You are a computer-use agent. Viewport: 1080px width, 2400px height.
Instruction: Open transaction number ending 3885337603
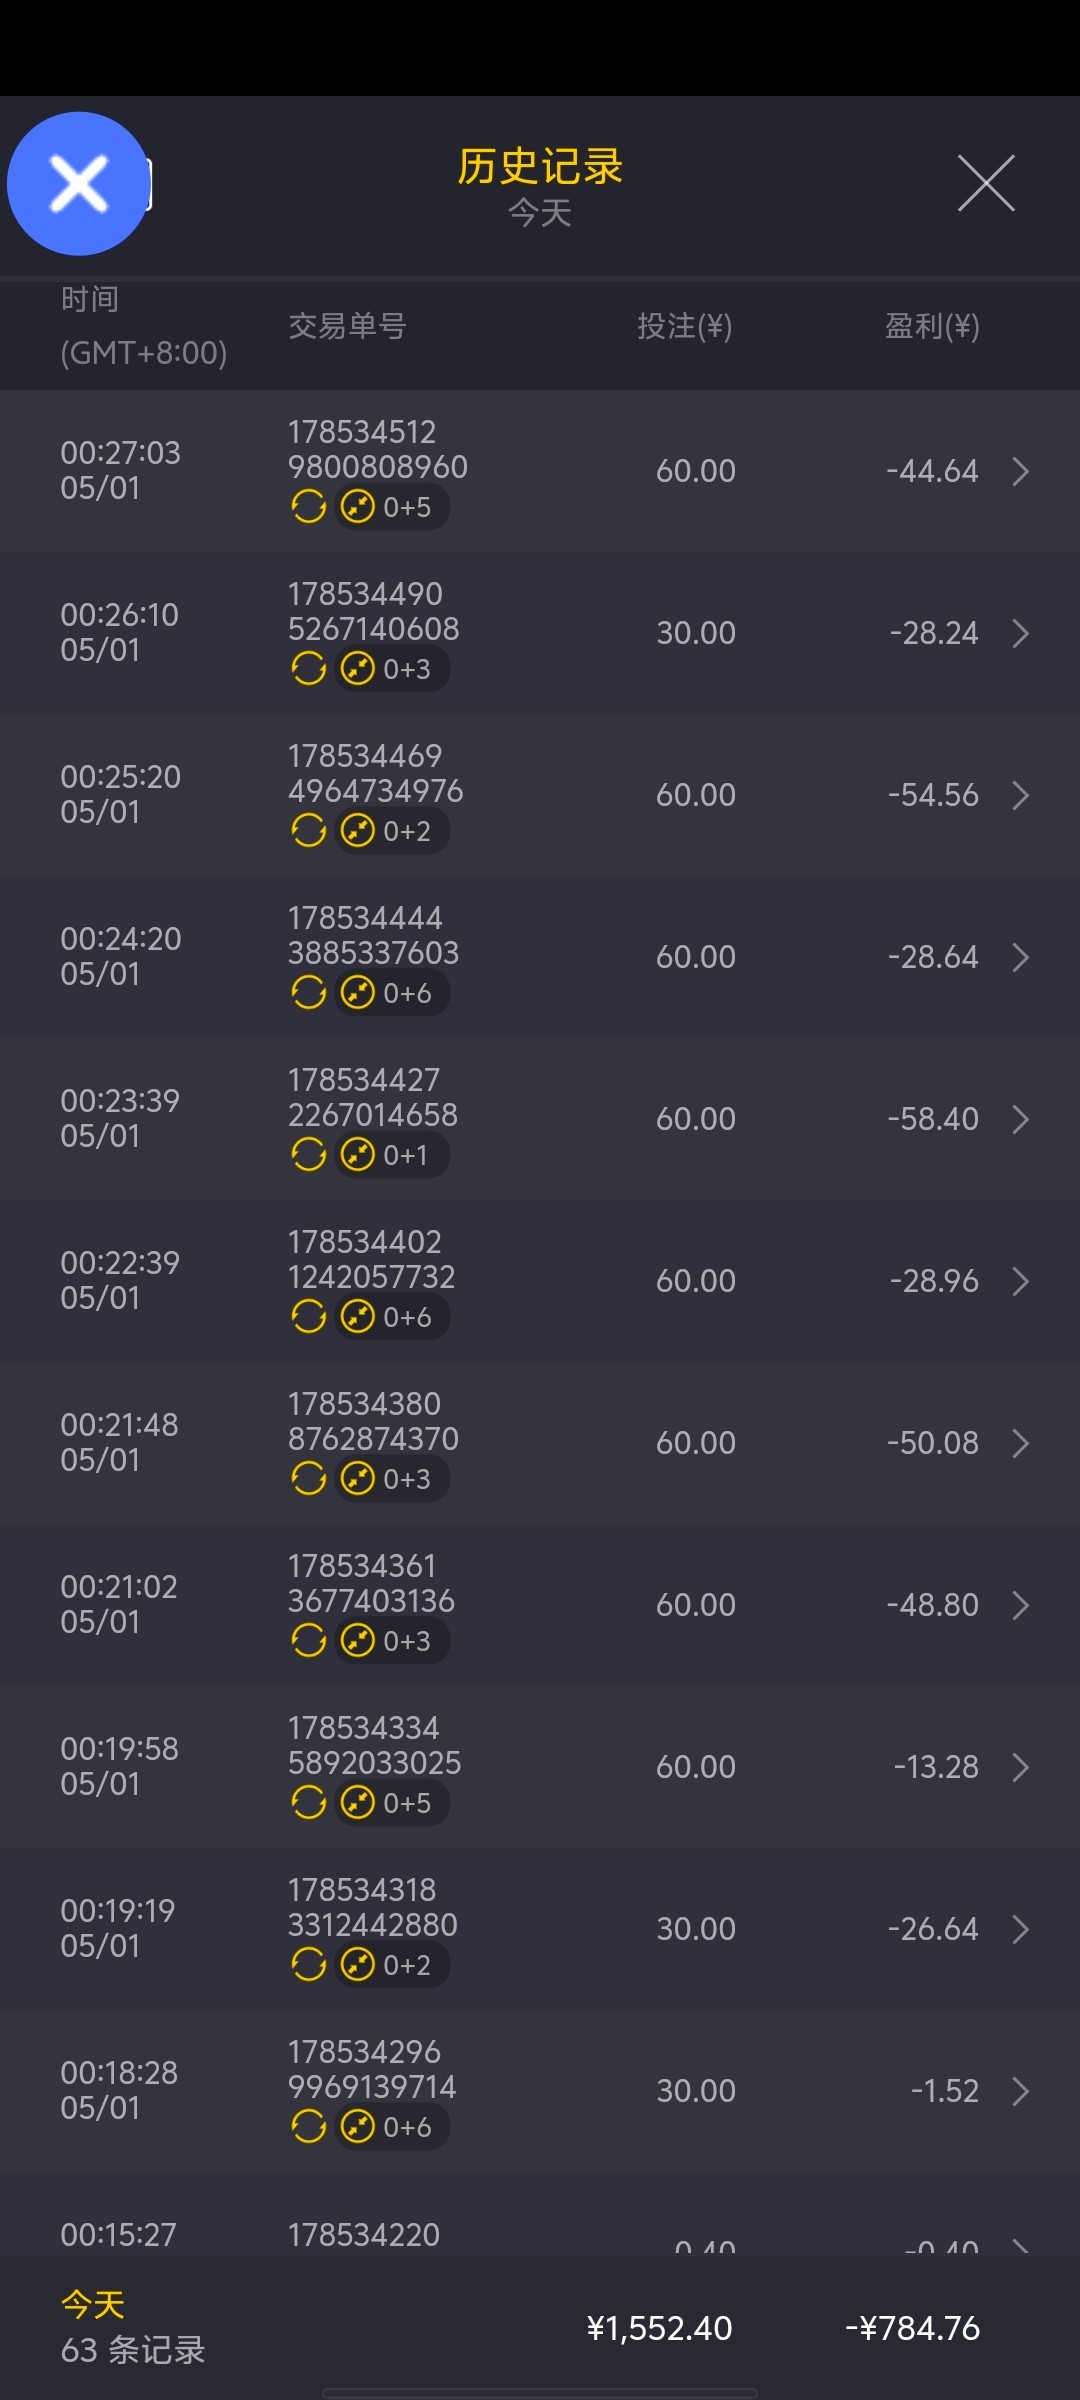[373, 936]
